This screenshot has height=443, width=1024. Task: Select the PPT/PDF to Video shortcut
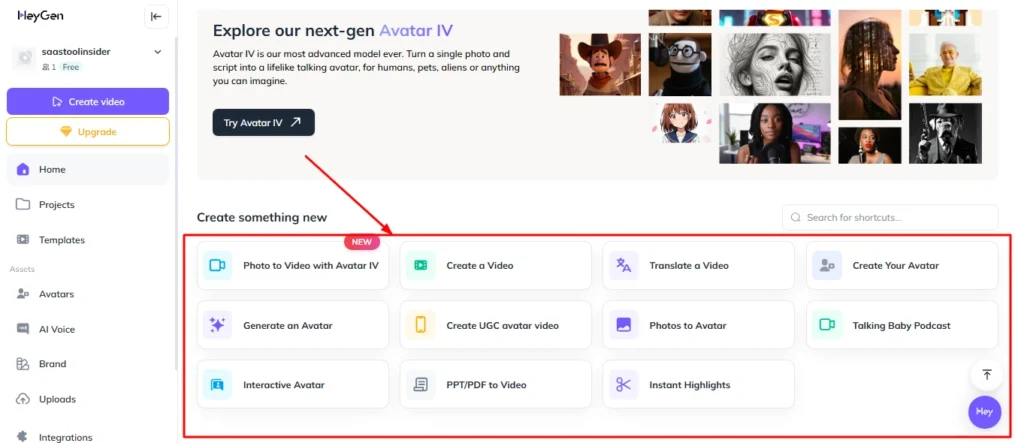496,384
